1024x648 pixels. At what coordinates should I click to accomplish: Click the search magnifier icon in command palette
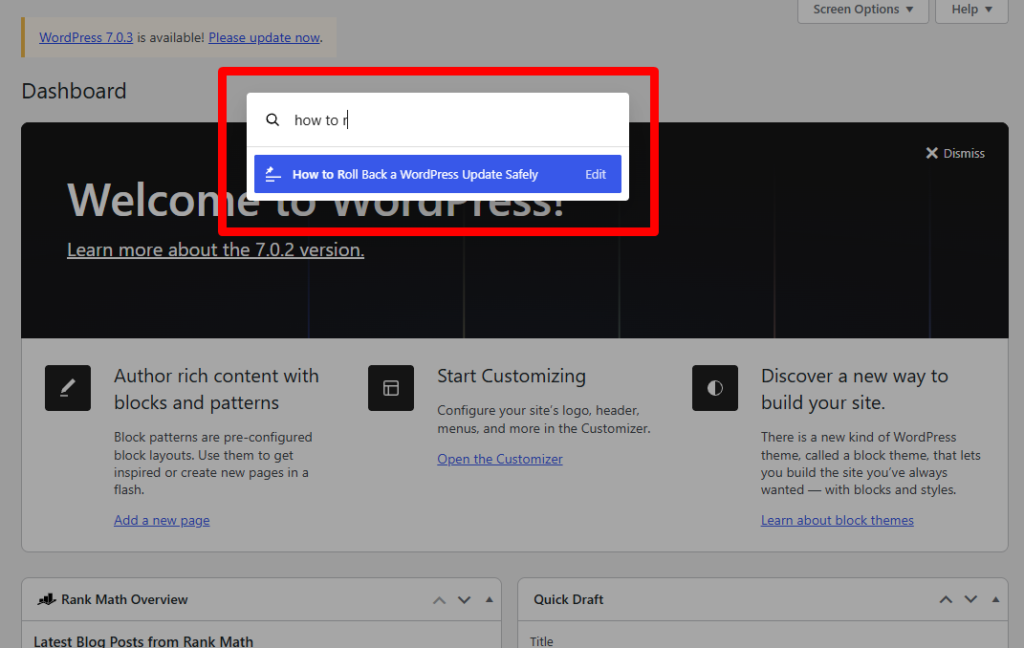coord(272,120)
